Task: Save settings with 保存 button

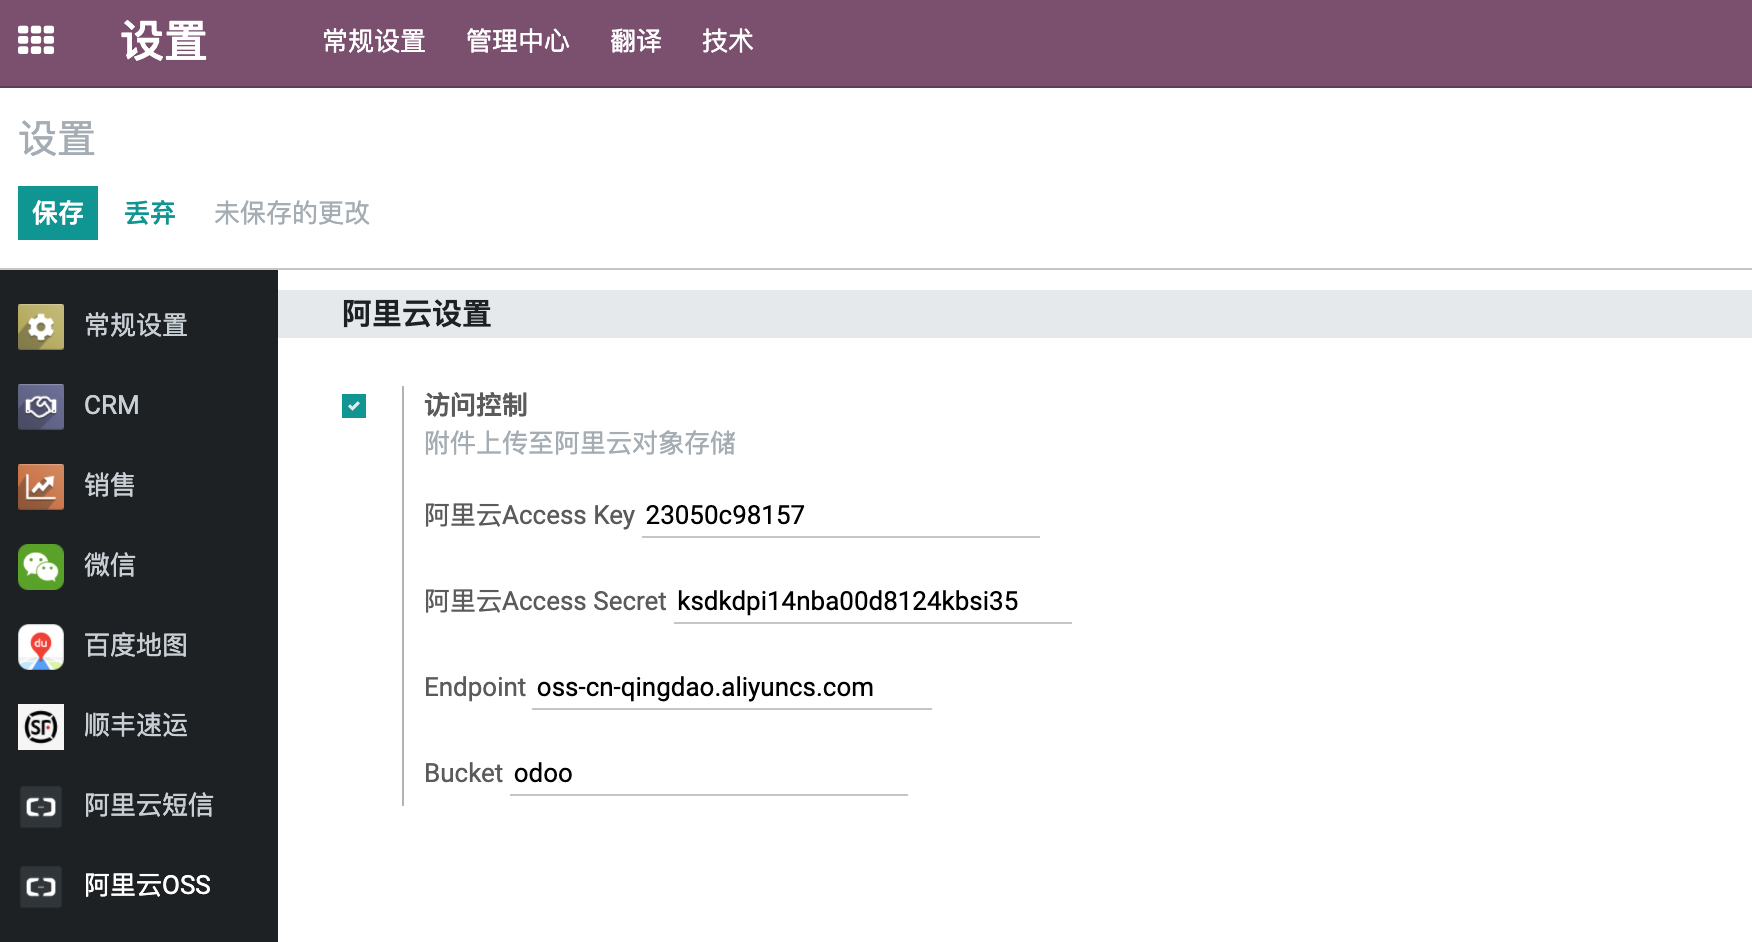Action: [x=57, y=213]
